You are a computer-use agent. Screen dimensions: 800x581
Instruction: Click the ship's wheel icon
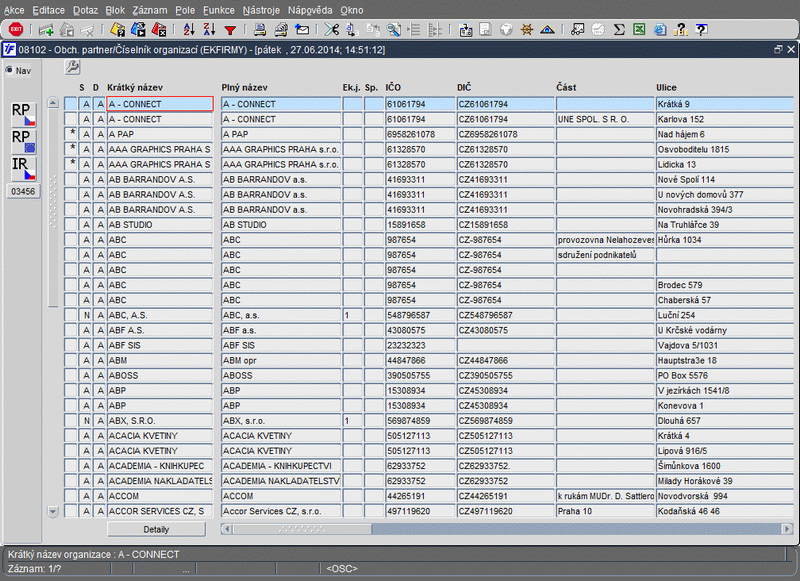tap(527, 30)
